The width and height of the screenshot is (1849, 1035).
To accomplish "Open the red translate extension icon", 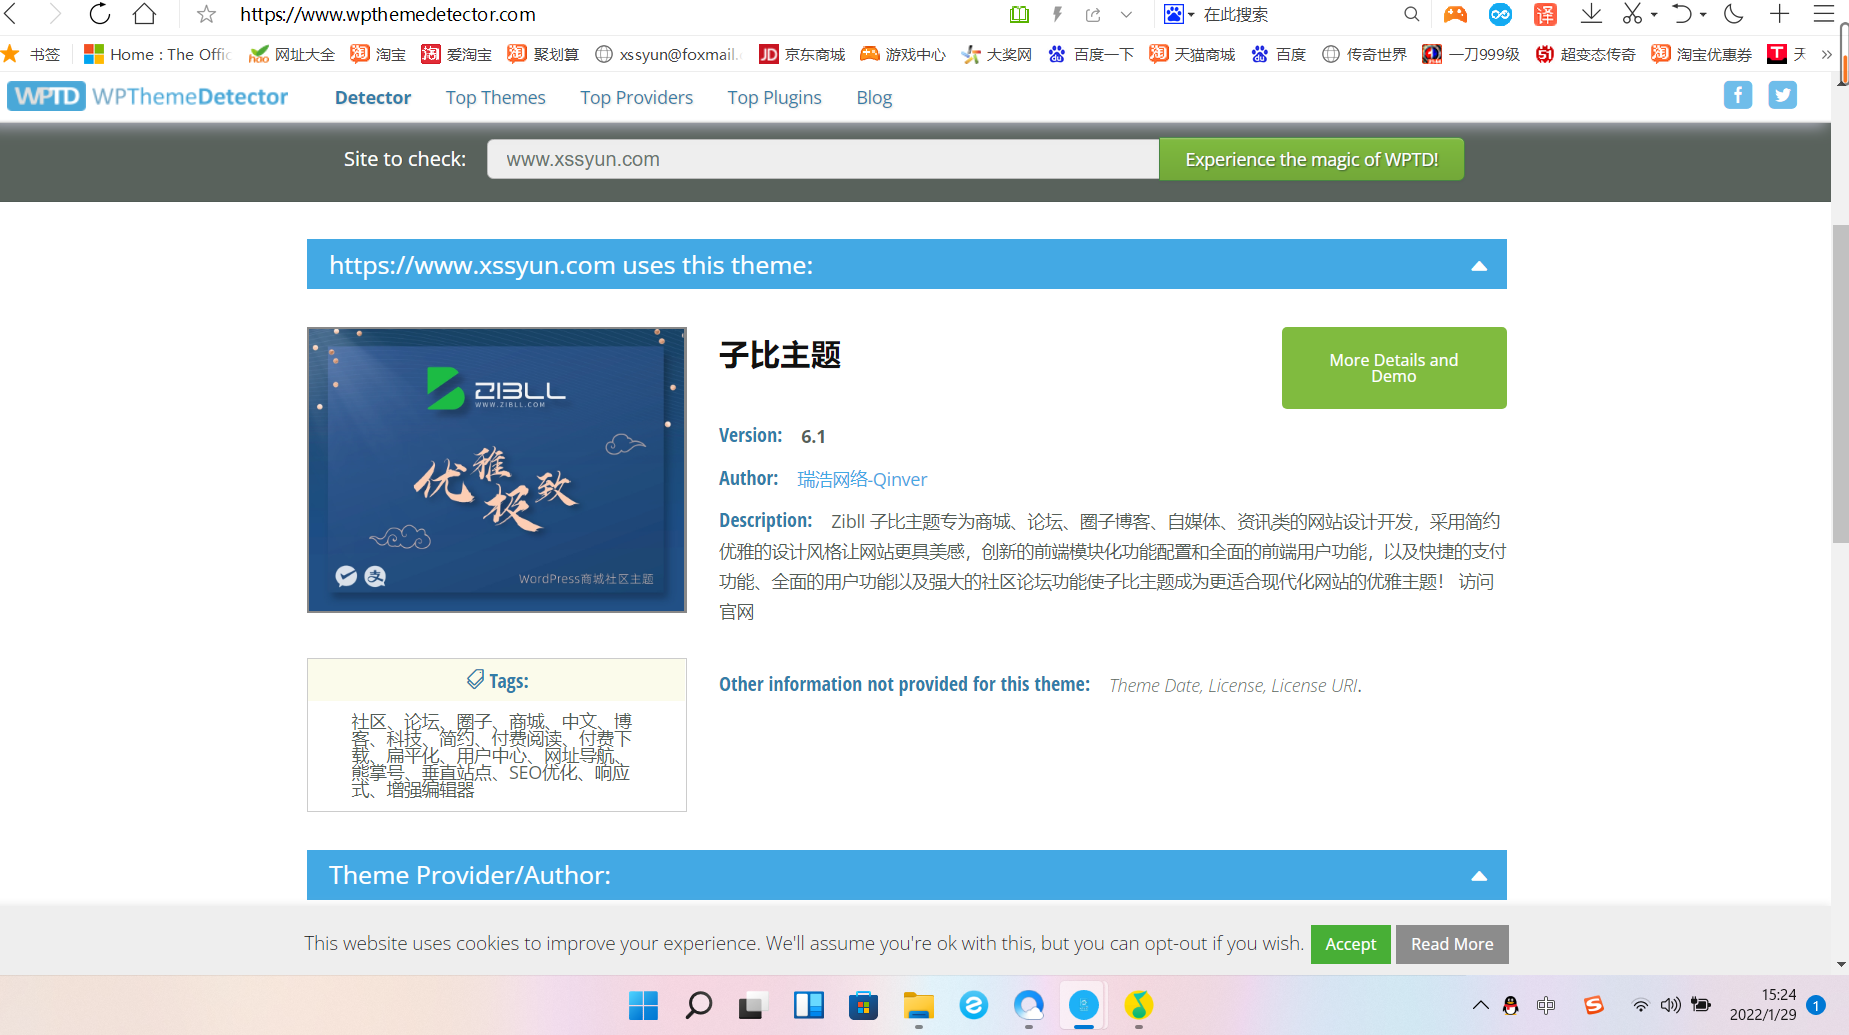I will 1545,14.
